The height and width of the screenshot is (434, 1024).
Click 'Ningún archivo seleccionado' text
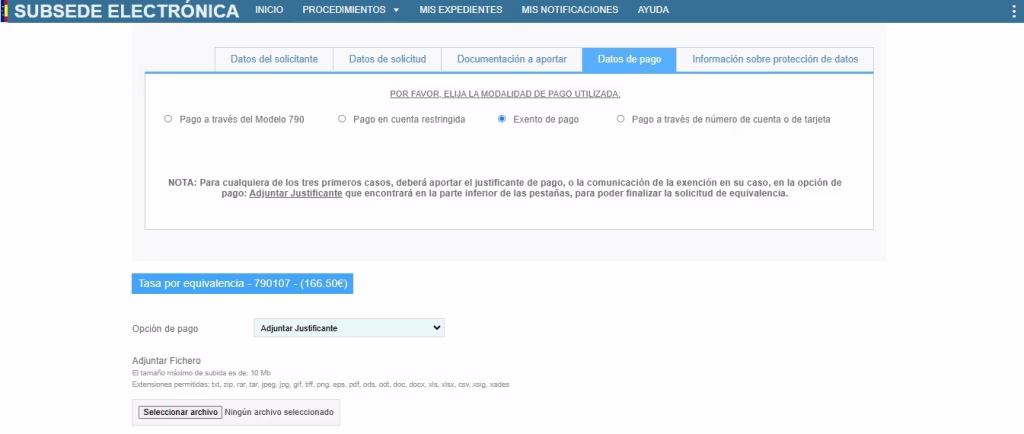(x=280, y=412)
